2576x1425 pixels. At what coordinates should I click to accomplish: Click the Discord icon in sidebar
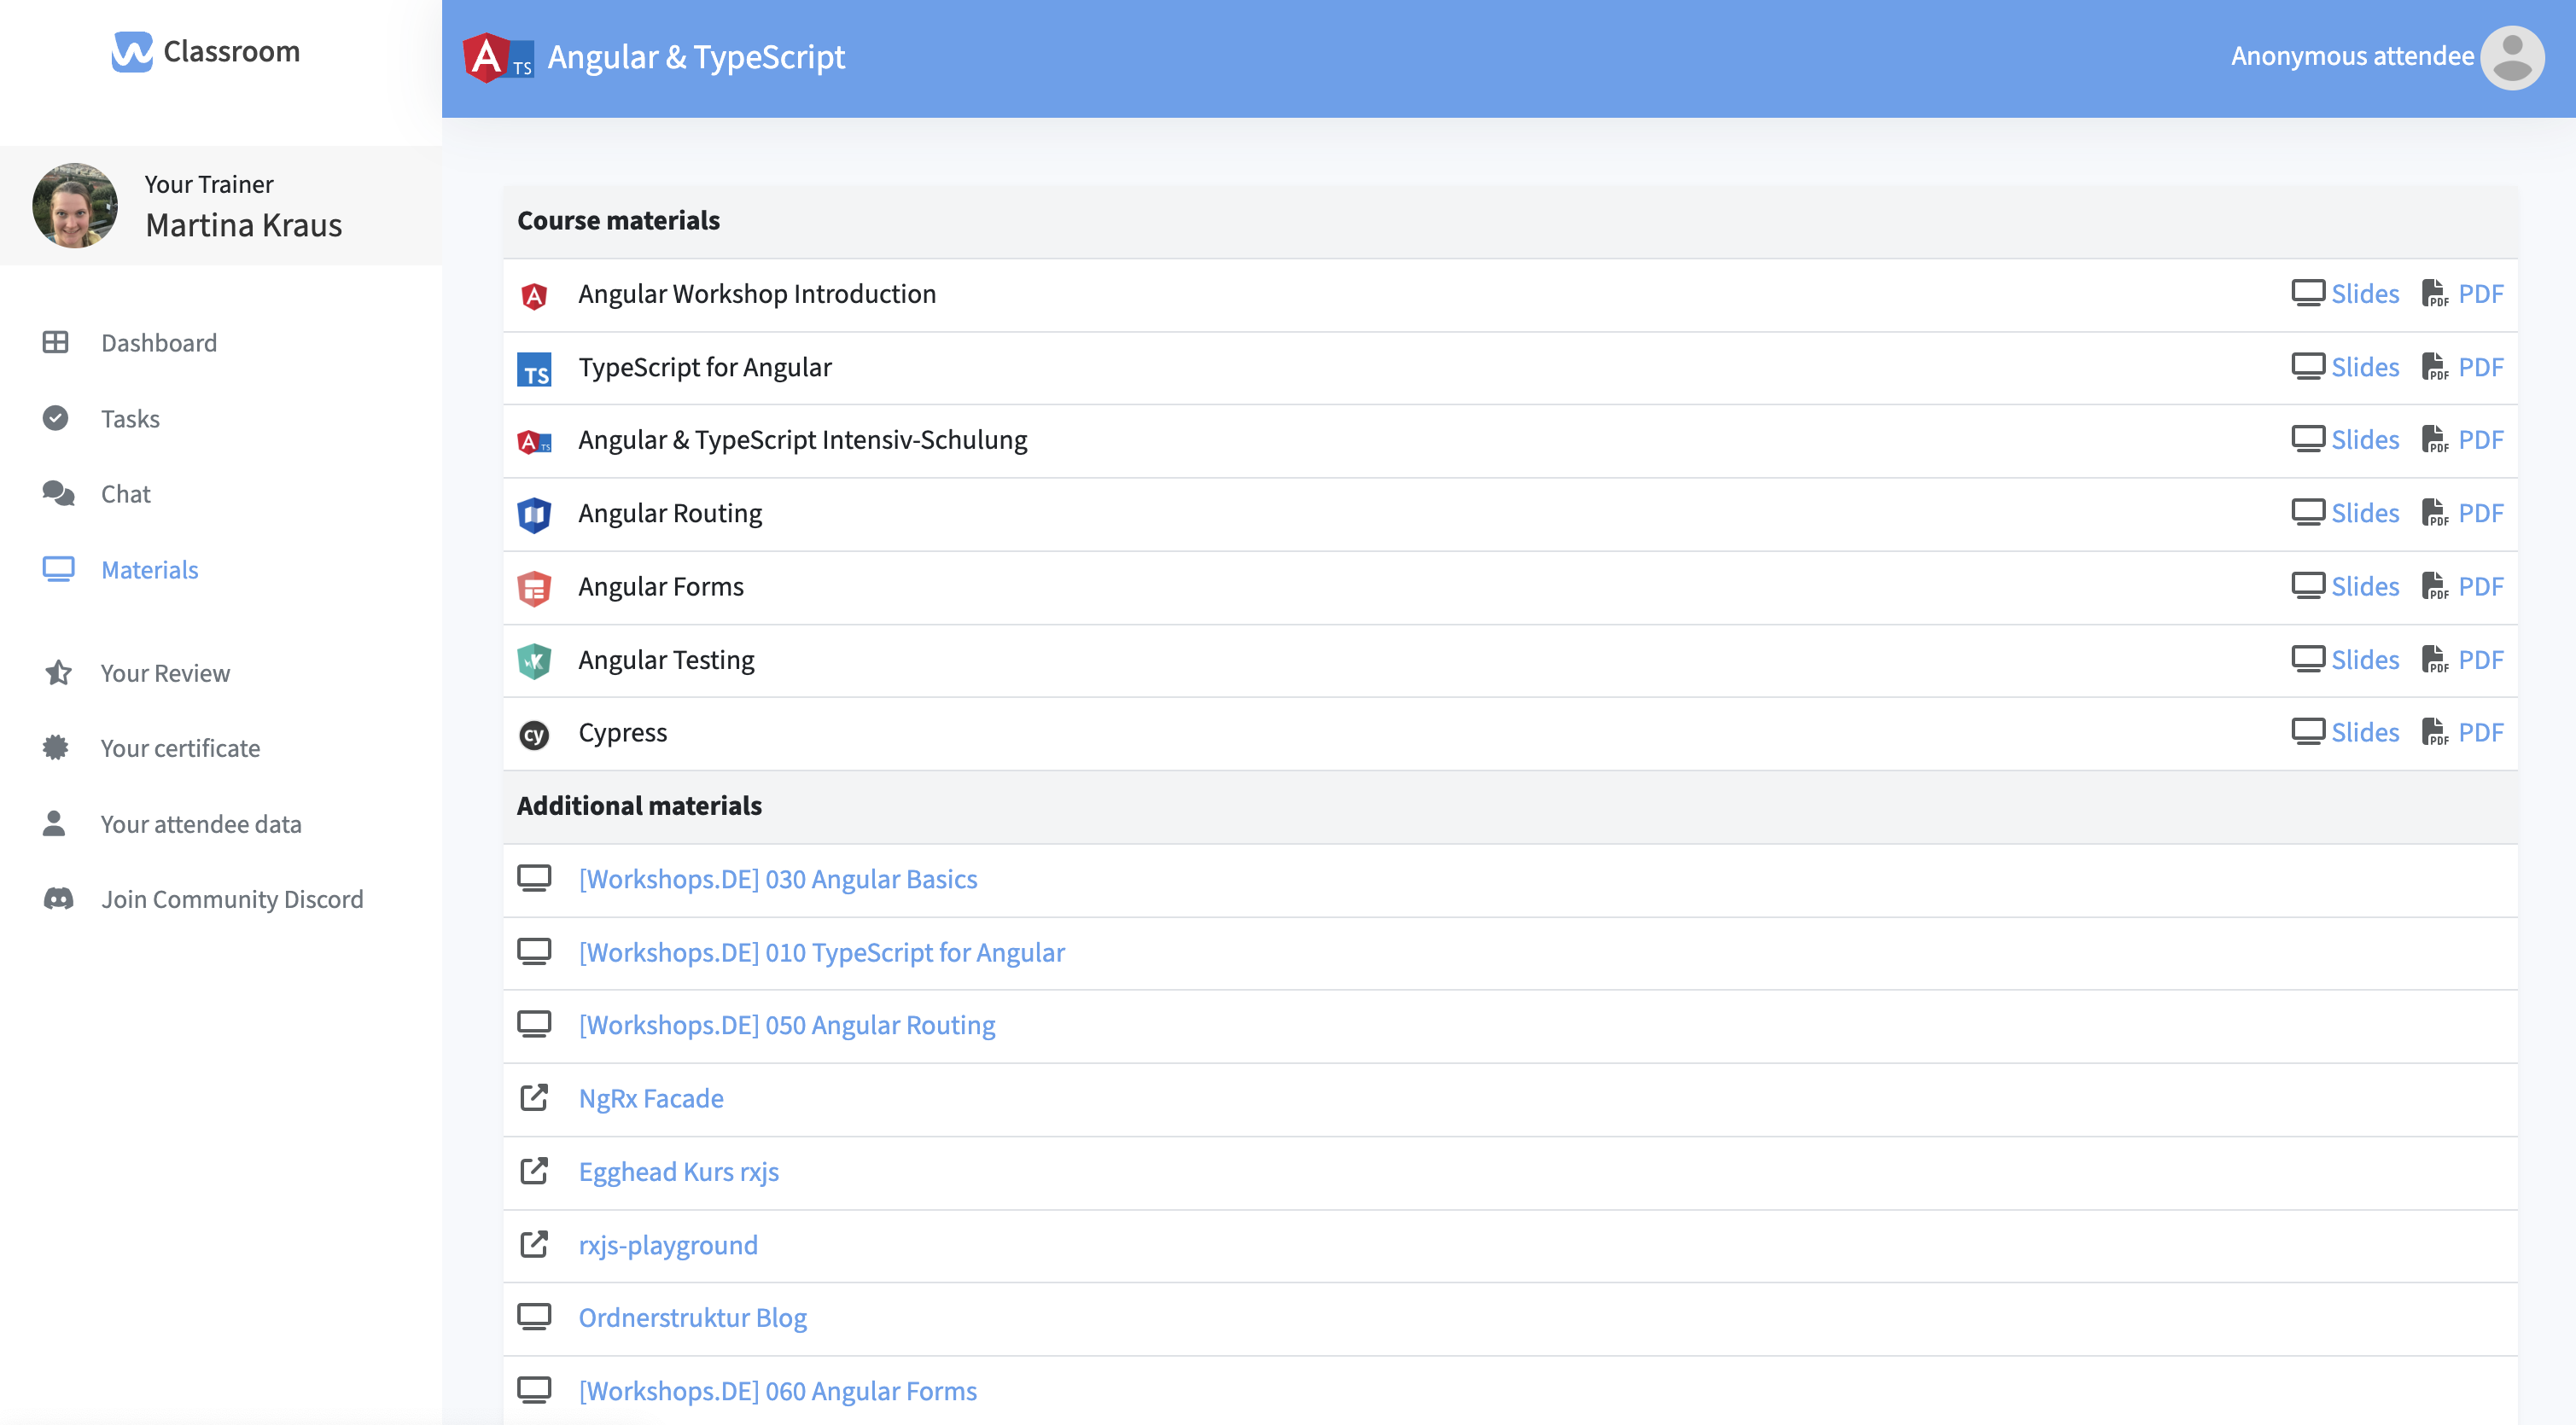(58, 899)
